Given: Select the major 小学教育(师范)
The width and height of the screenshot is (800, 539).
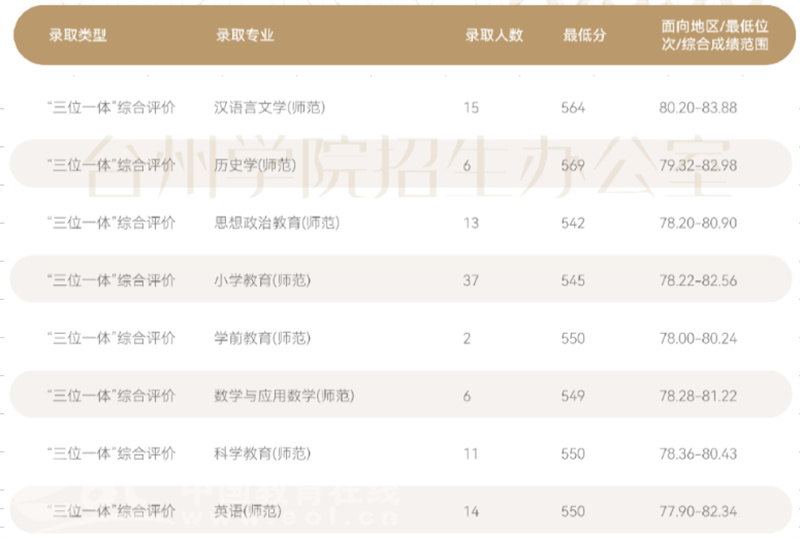Looking at the screenshot, I should point(262,280).
